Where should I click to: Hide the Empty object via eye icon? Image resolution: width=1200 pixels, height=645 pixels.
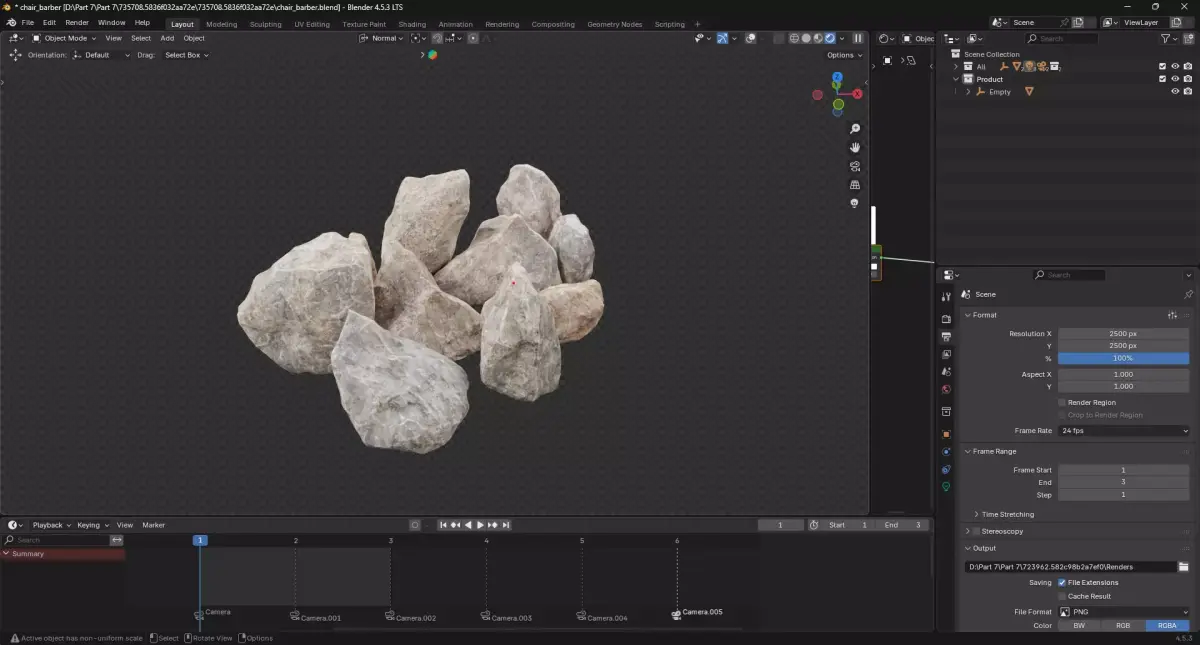tap(1175, 92)
